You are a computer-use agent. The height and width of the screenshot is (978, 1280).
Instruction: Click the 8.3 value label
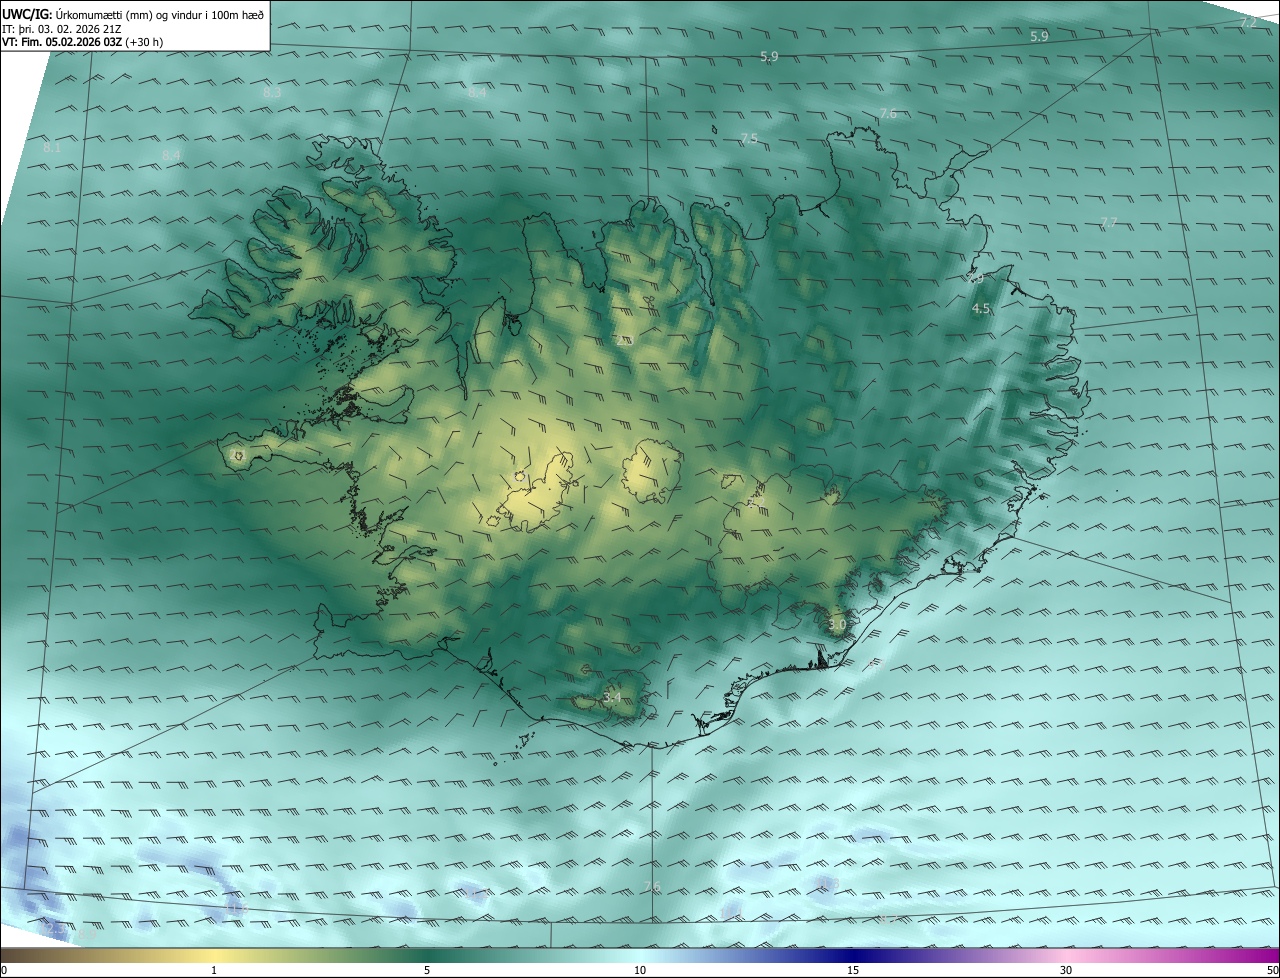[272, 92]
